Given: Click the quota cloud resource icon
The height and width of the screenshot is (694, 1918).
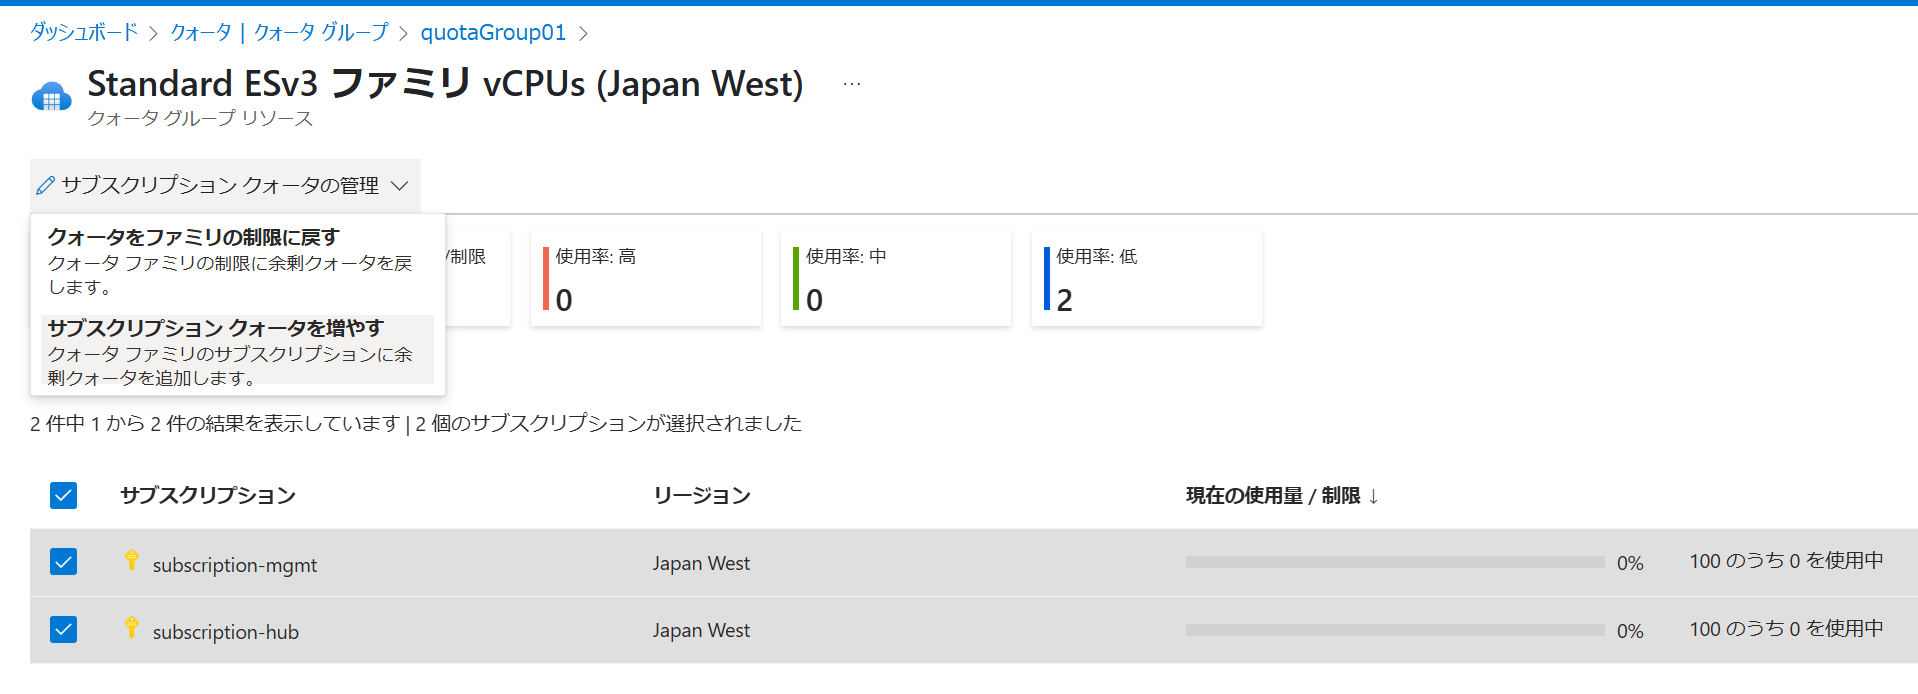Looking at the screenshot, I should point(51,97).
